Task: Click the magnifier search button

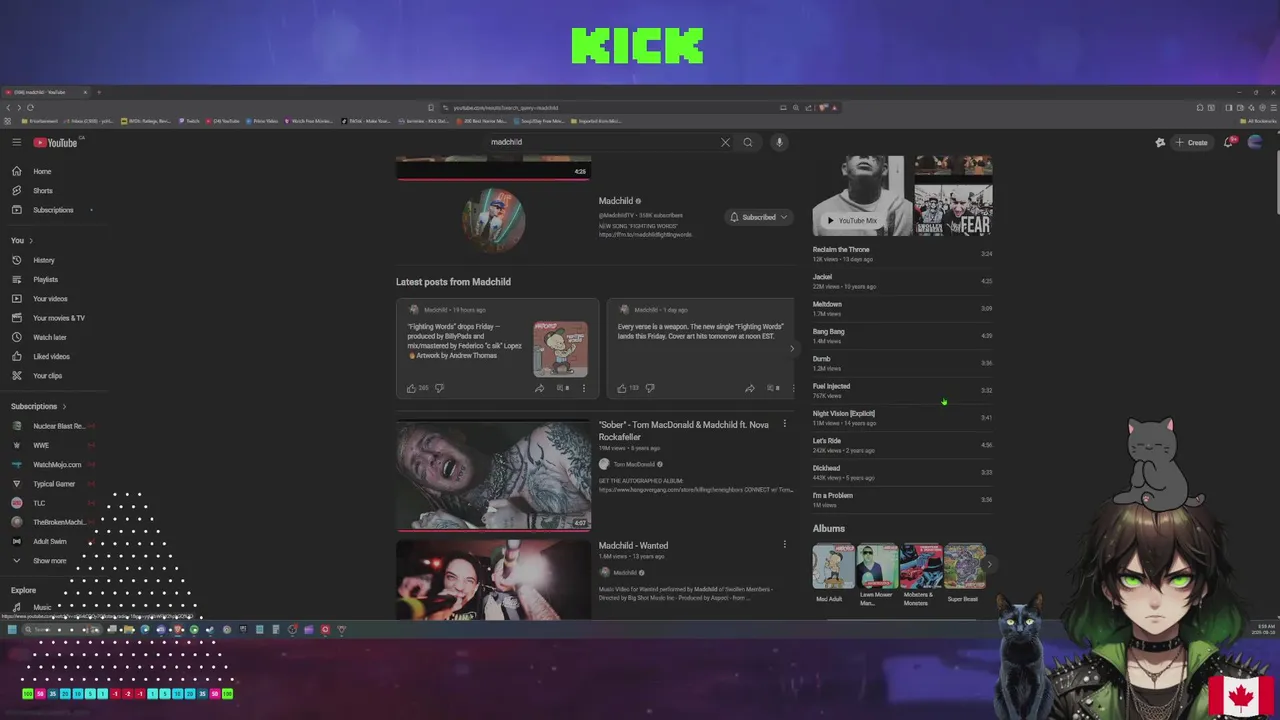Action: click(747, 142)
